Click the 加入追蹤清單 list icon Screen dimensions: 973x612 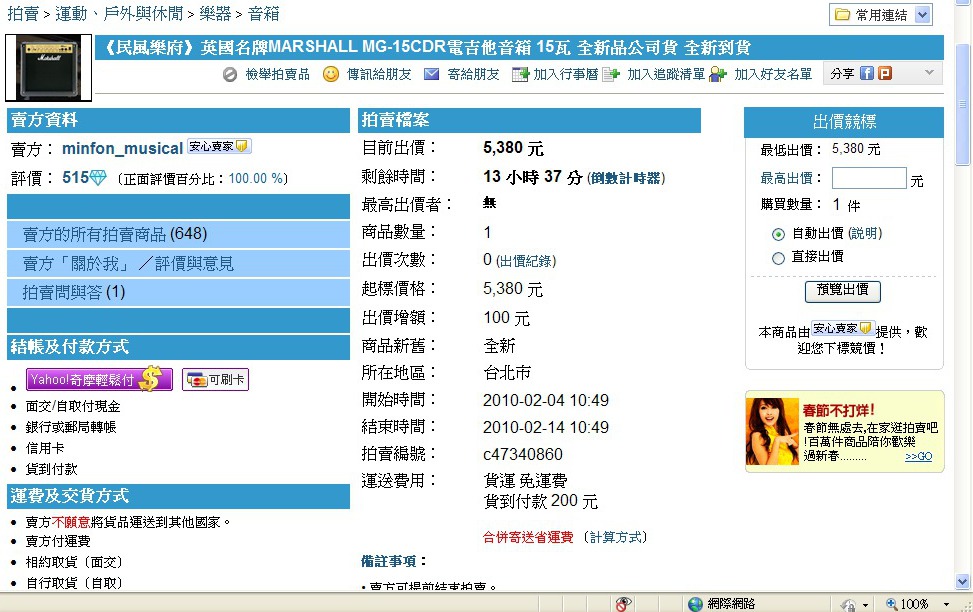[611, 74]
